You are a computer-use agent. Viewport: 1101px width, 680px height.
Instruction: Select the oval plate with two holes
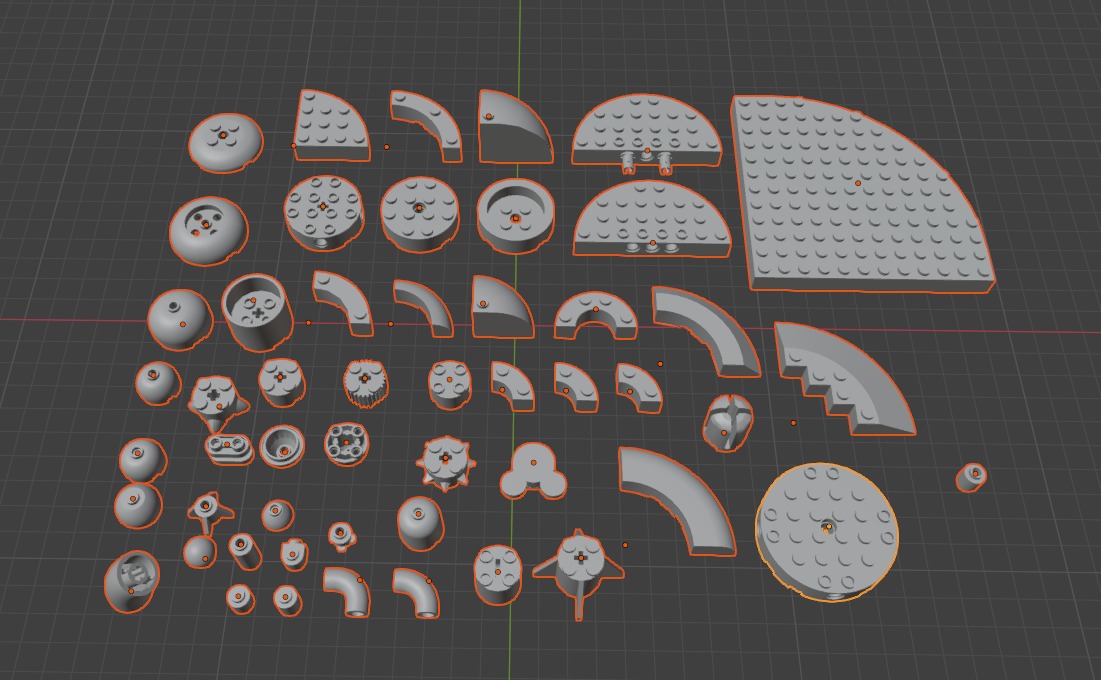pyautogui.click(x=229, y=448)
